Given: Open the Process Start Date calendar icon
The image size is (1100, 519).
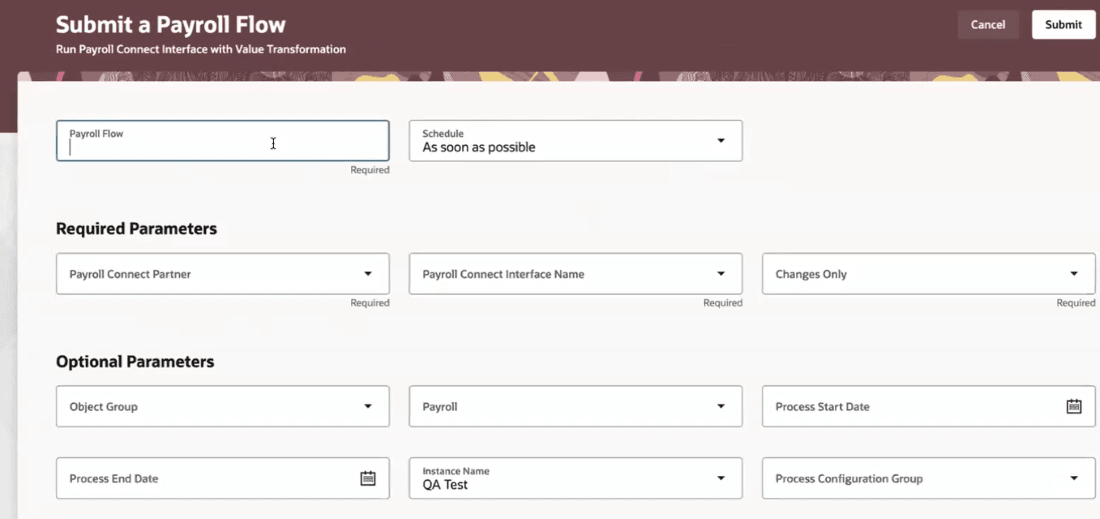Looking at the screenshot, I should tap(1073, 406).
